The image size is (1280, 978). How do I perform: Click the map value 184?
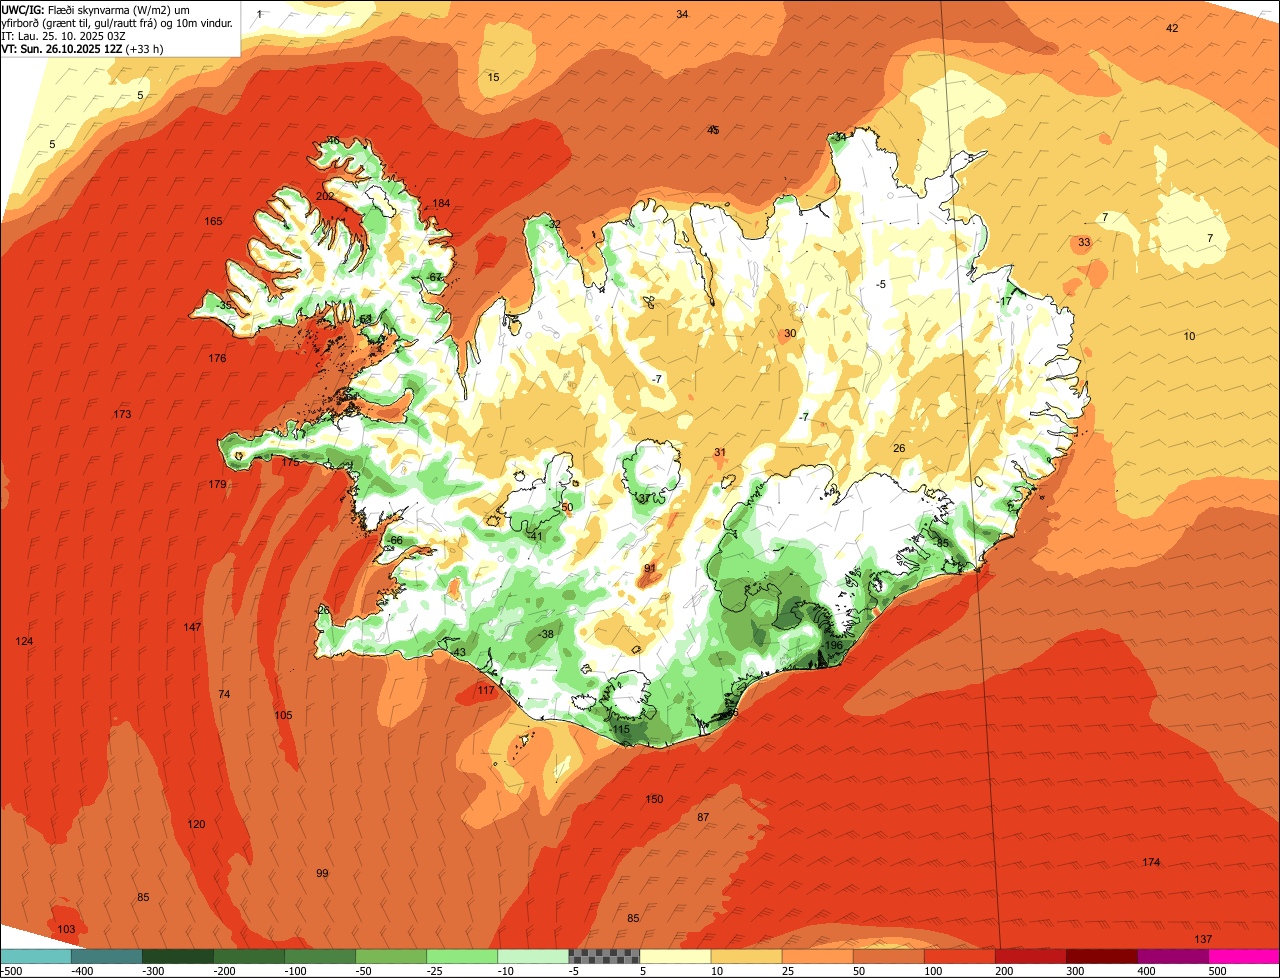[441, 203]
